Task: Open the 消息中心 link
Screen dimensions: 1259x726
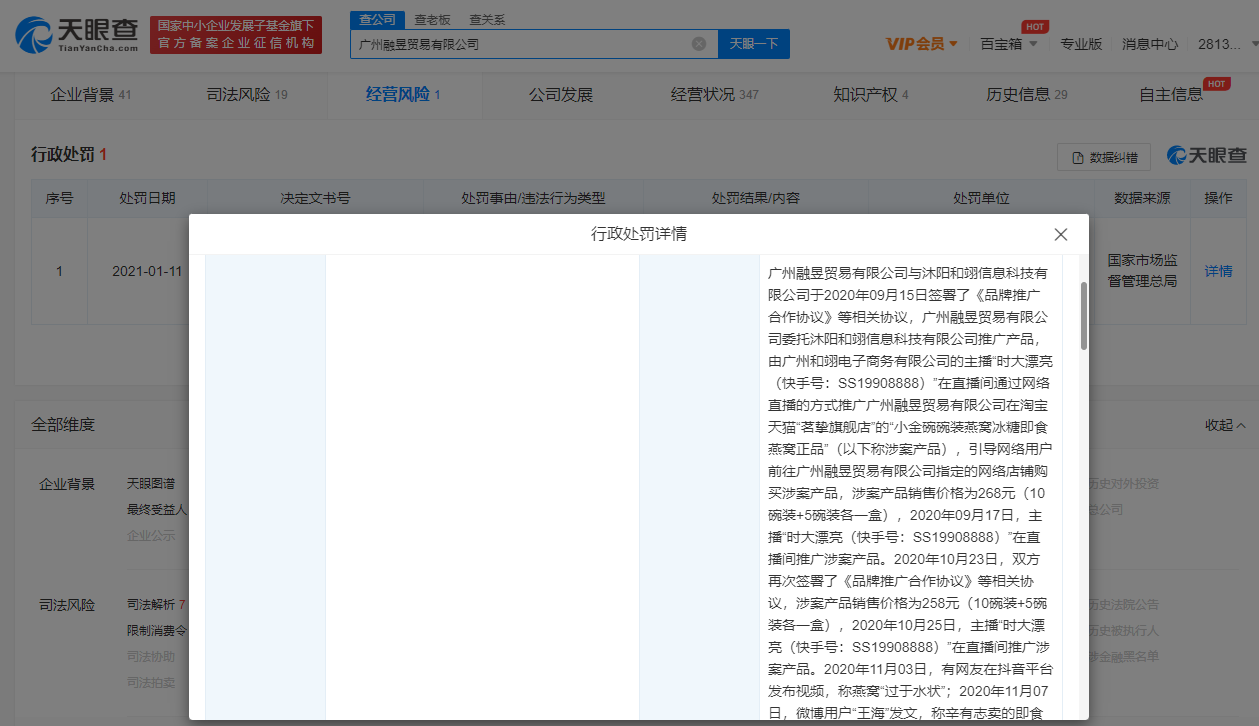Action: click(x=1150, y=44)
